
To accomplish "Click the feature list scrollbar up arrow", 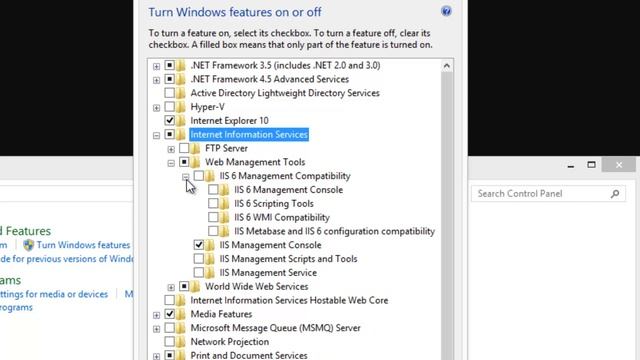I will (x=447, y=66).
